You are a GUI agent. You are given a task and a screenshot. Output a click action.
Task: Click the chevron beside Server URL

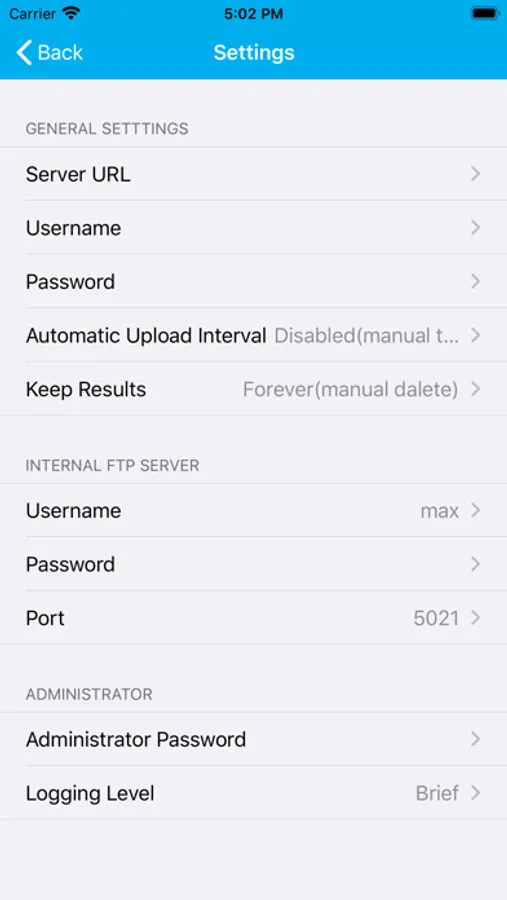(475, 174)
